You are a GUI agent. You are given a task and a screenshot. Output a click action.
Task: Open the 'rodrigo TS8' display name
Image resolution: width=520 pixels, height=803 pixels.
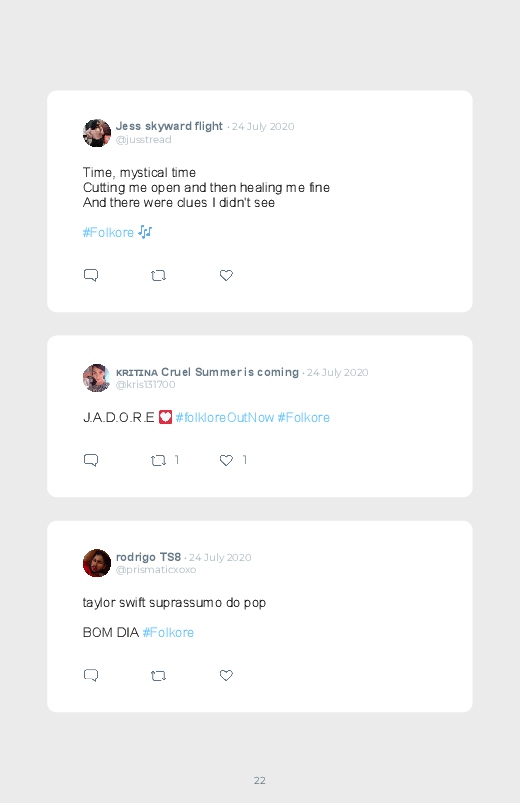click(149, 557)
